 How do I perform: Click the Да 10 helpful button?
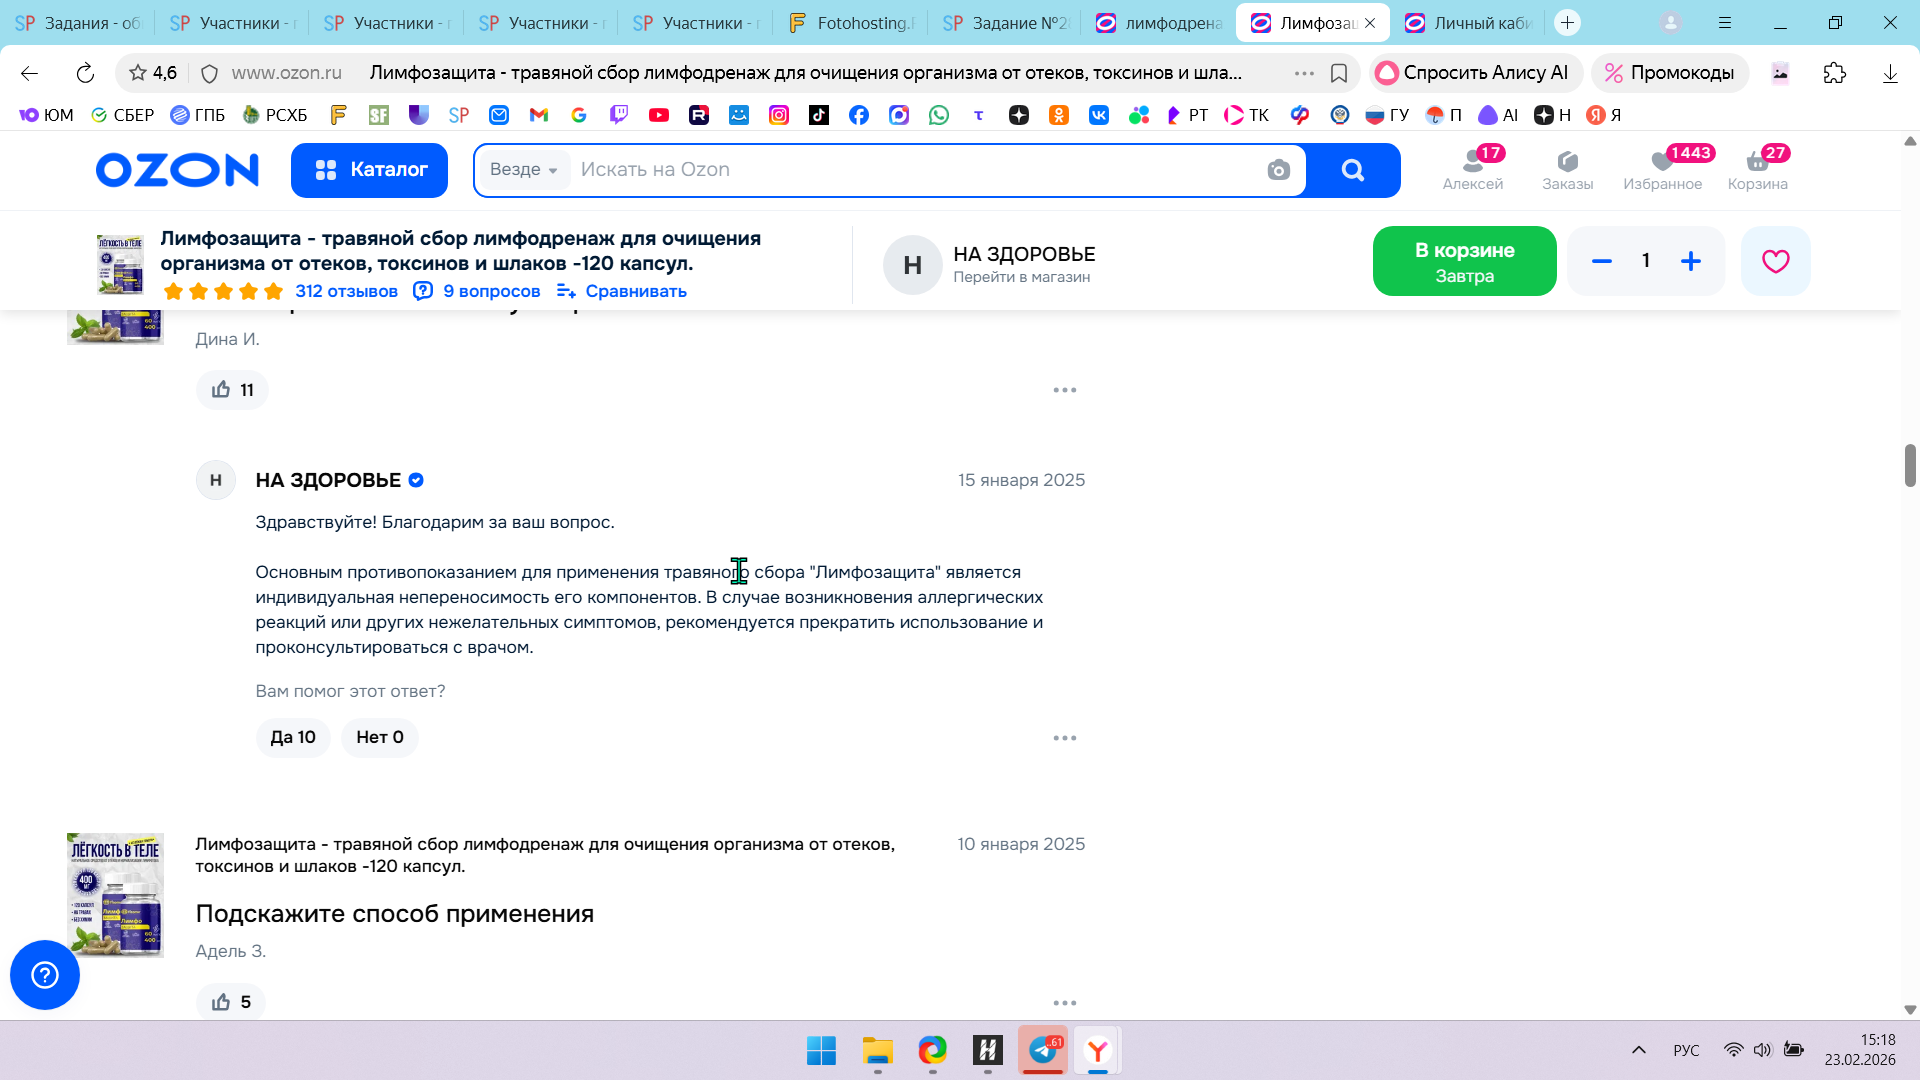292,738
